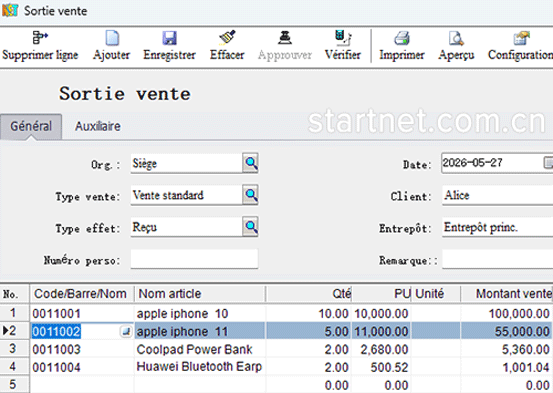Click code cell 0011004
This screenshot has width=553, height=393.
pyautogui.click(x=82, y=367)
